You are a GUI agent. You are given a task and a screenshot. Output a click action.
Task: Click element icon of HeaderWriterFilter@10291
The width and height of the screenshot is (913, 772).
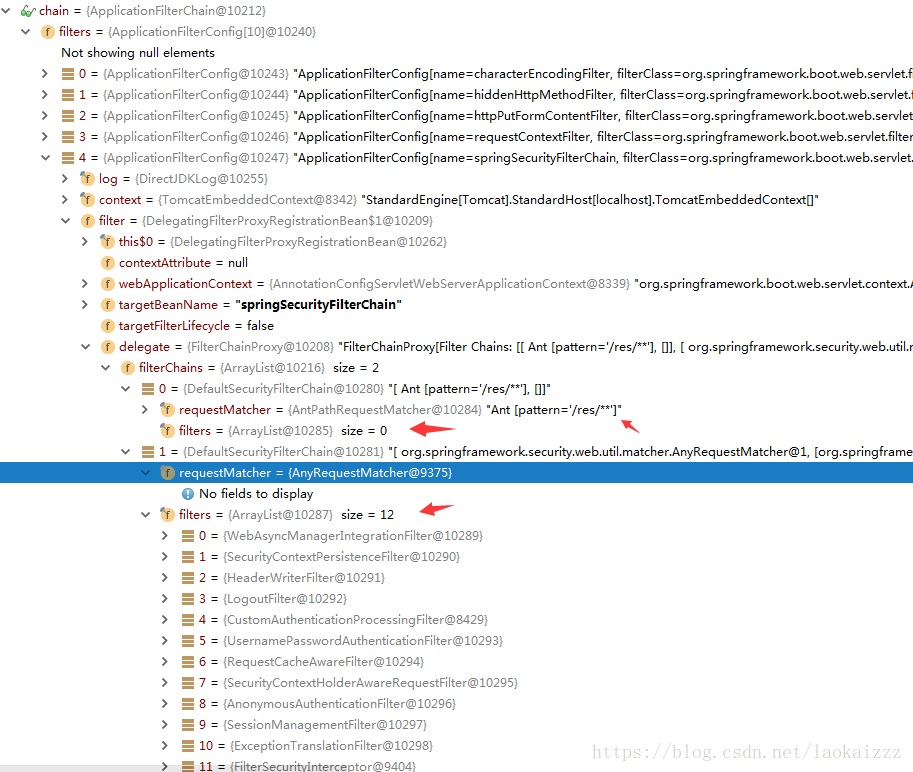coord(187,577)
